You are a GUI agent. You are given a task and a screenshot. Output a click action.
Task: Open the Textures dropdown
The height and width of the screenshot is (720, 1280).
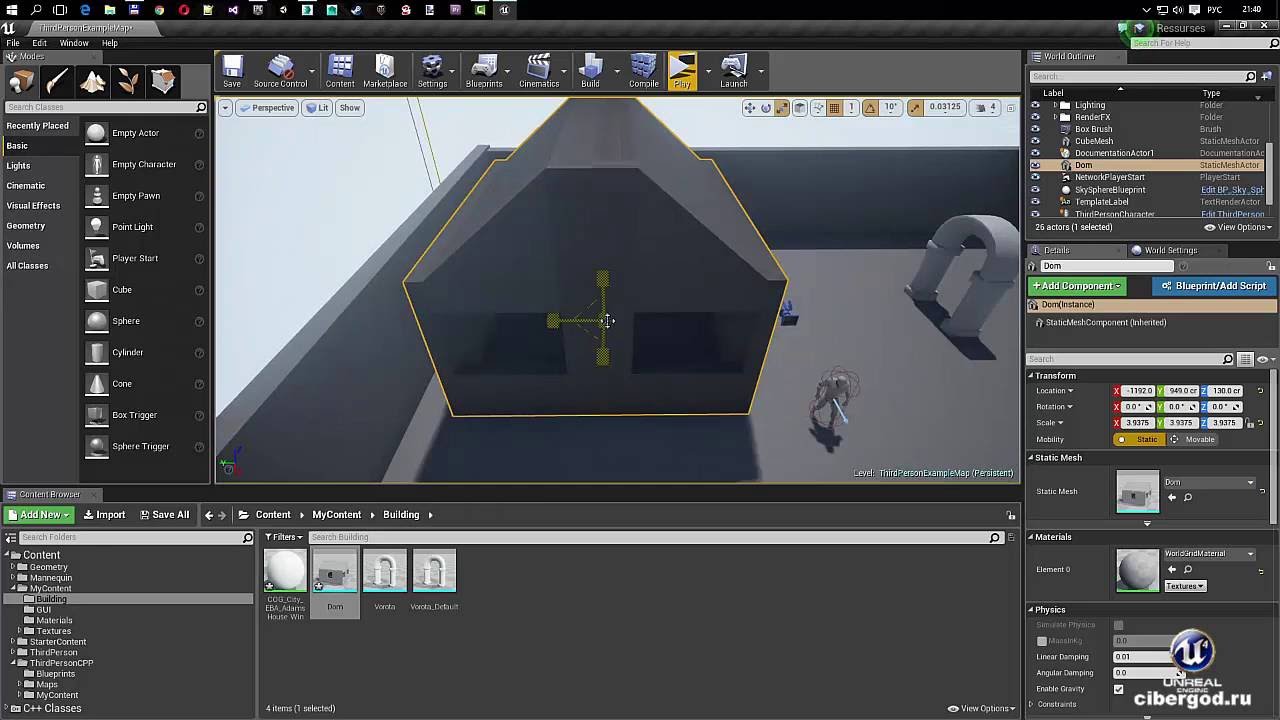click(1185, 586)
